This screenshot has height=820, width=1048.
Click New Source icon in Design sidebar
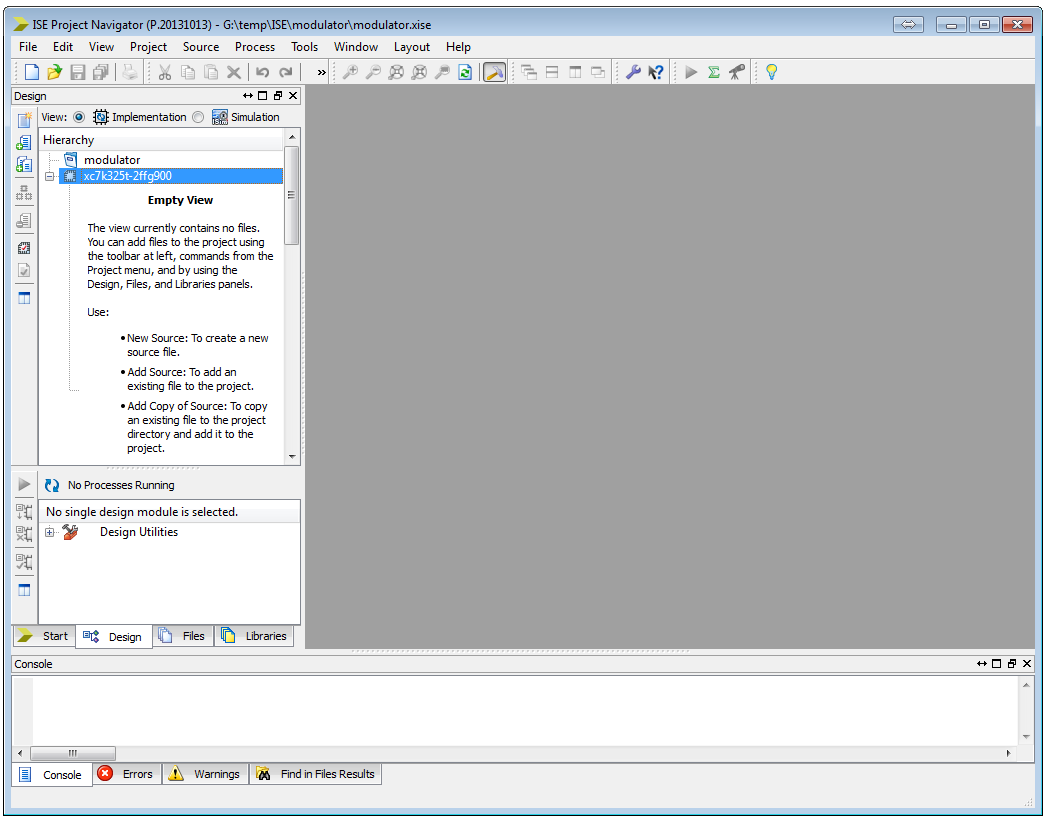pyautogui.click(x=24, y=120)
